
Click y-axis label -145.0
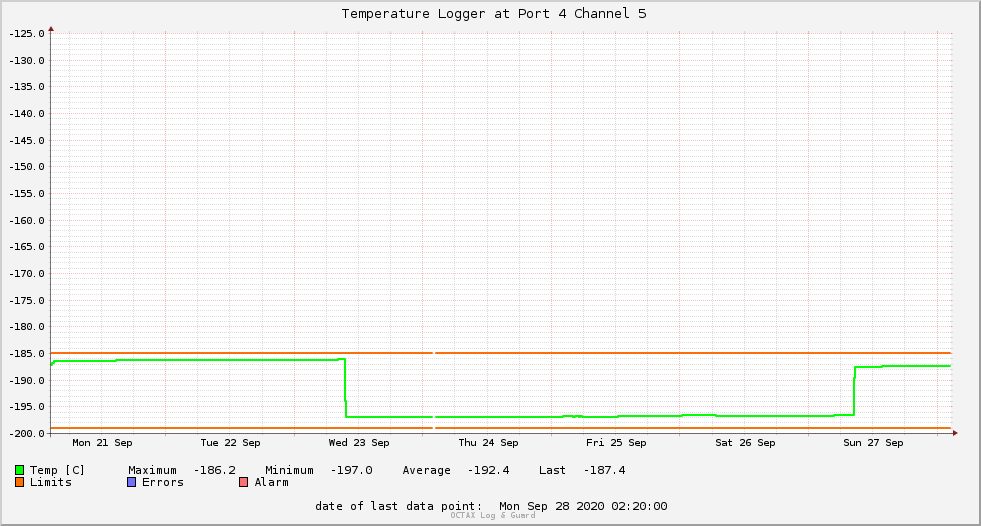click(27, 141)
